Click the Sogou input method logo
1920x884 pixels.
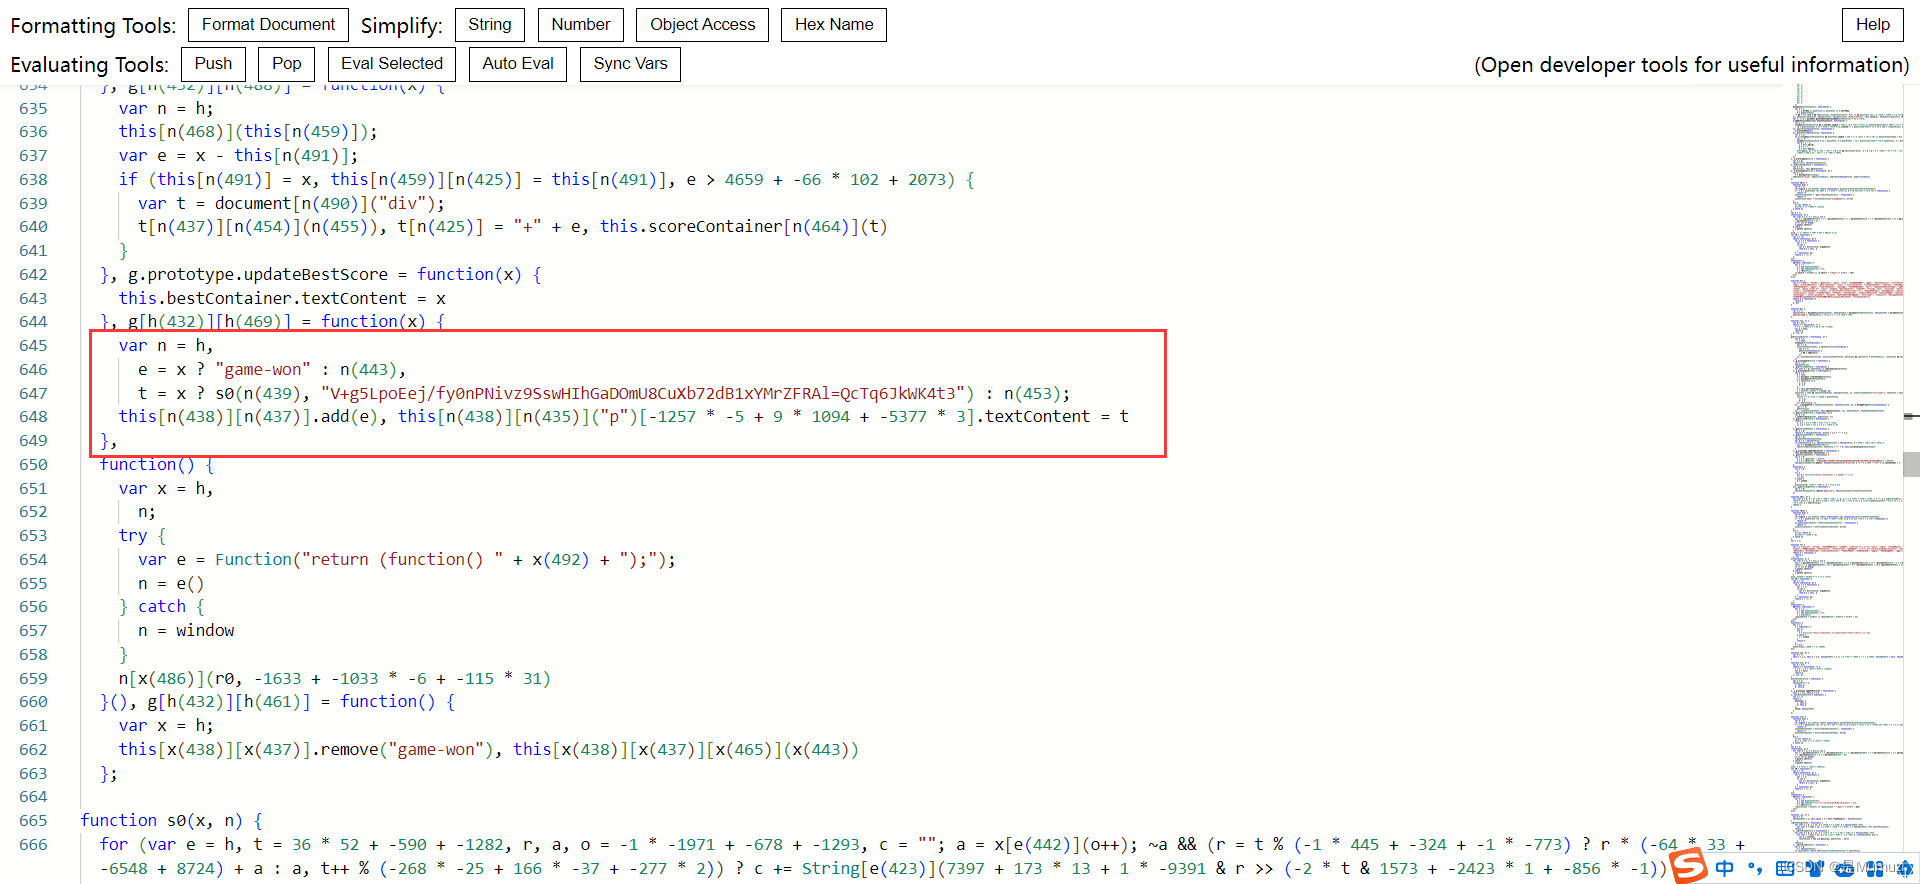point(1688,866)
